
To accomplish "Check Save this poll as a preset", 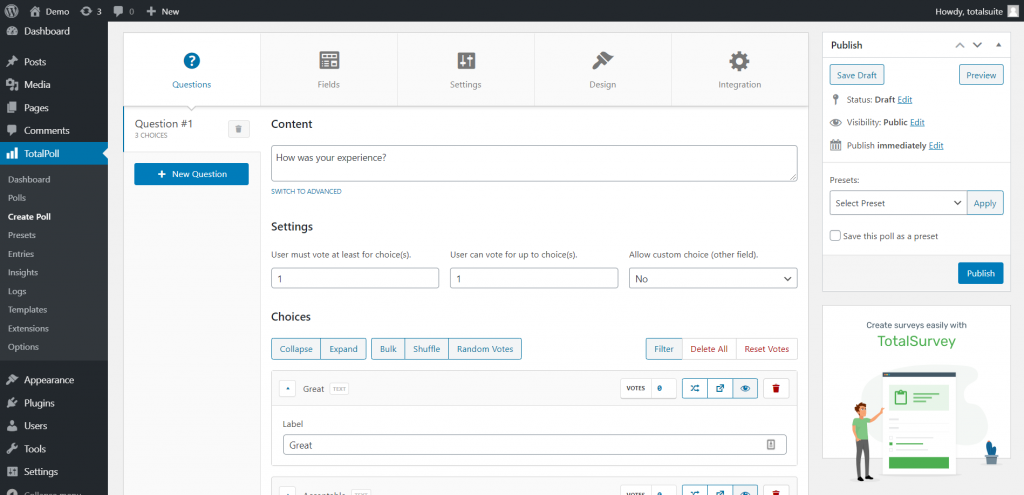I will pyautogui.click(x=835, y=236).
